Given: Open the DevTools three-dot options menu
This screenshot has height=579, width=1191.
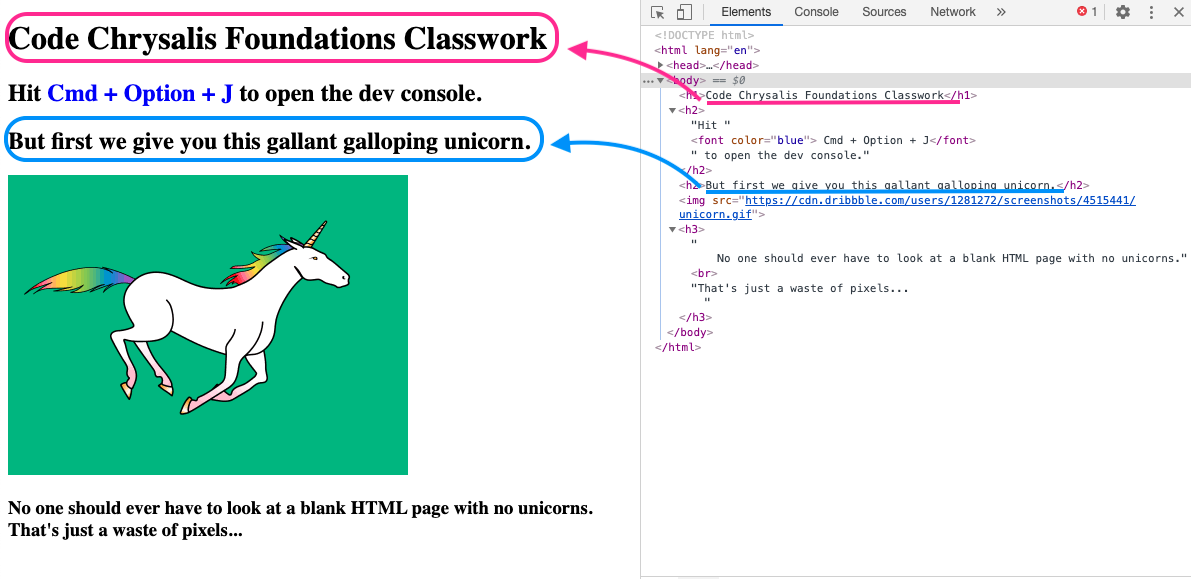Looking at the screenshot, I should pos(1152,12).
